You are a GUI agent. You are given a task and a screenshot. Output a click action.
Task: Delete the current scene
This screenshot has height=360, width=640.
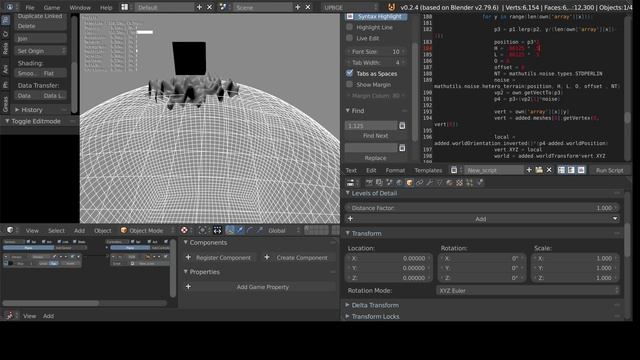point(308,7)
